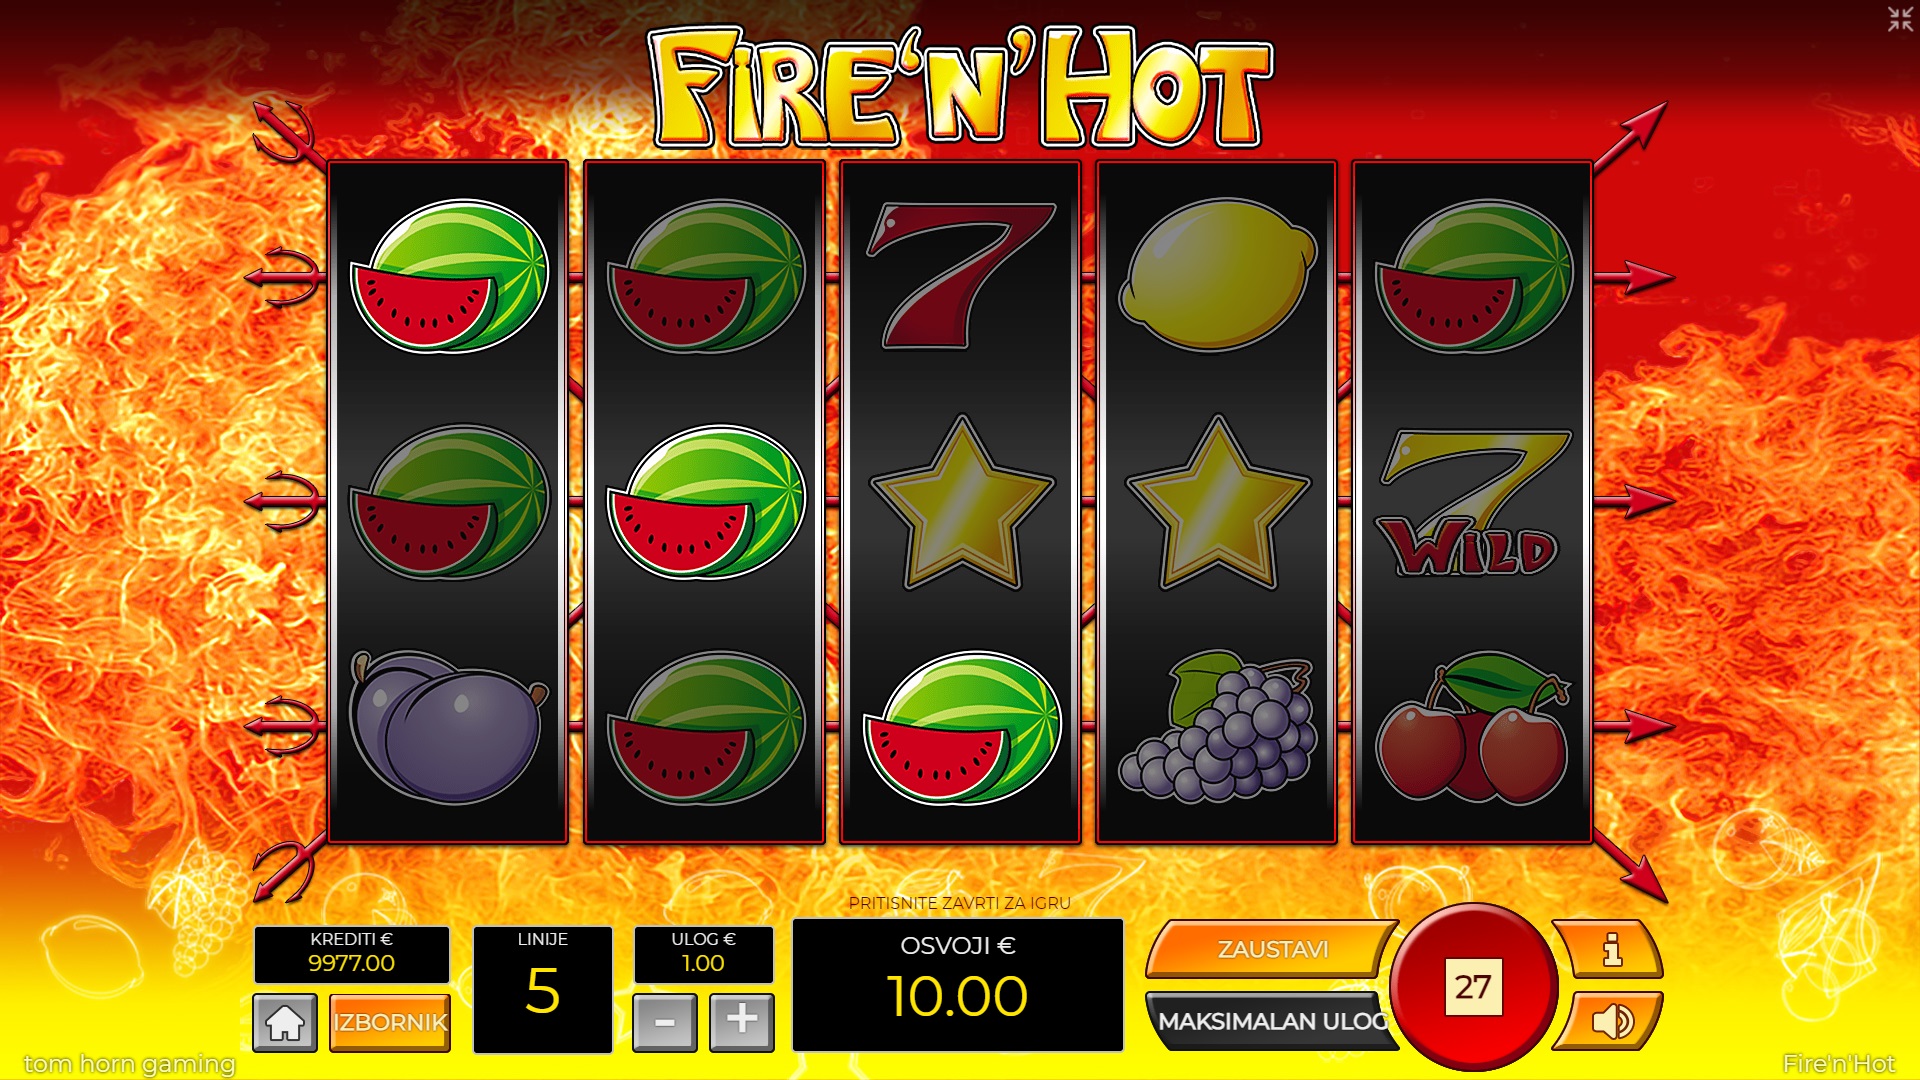Click the Fire'n'Hot title logo
The width and height of the screenshot is (1920, 1080).
click(x=960, y=88)
